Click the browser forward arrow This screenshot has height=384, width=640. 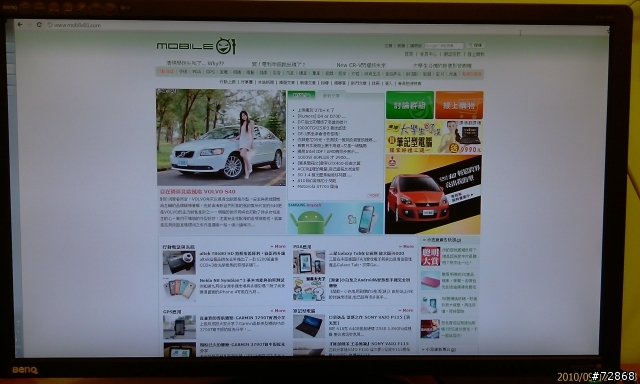(29, 24)
